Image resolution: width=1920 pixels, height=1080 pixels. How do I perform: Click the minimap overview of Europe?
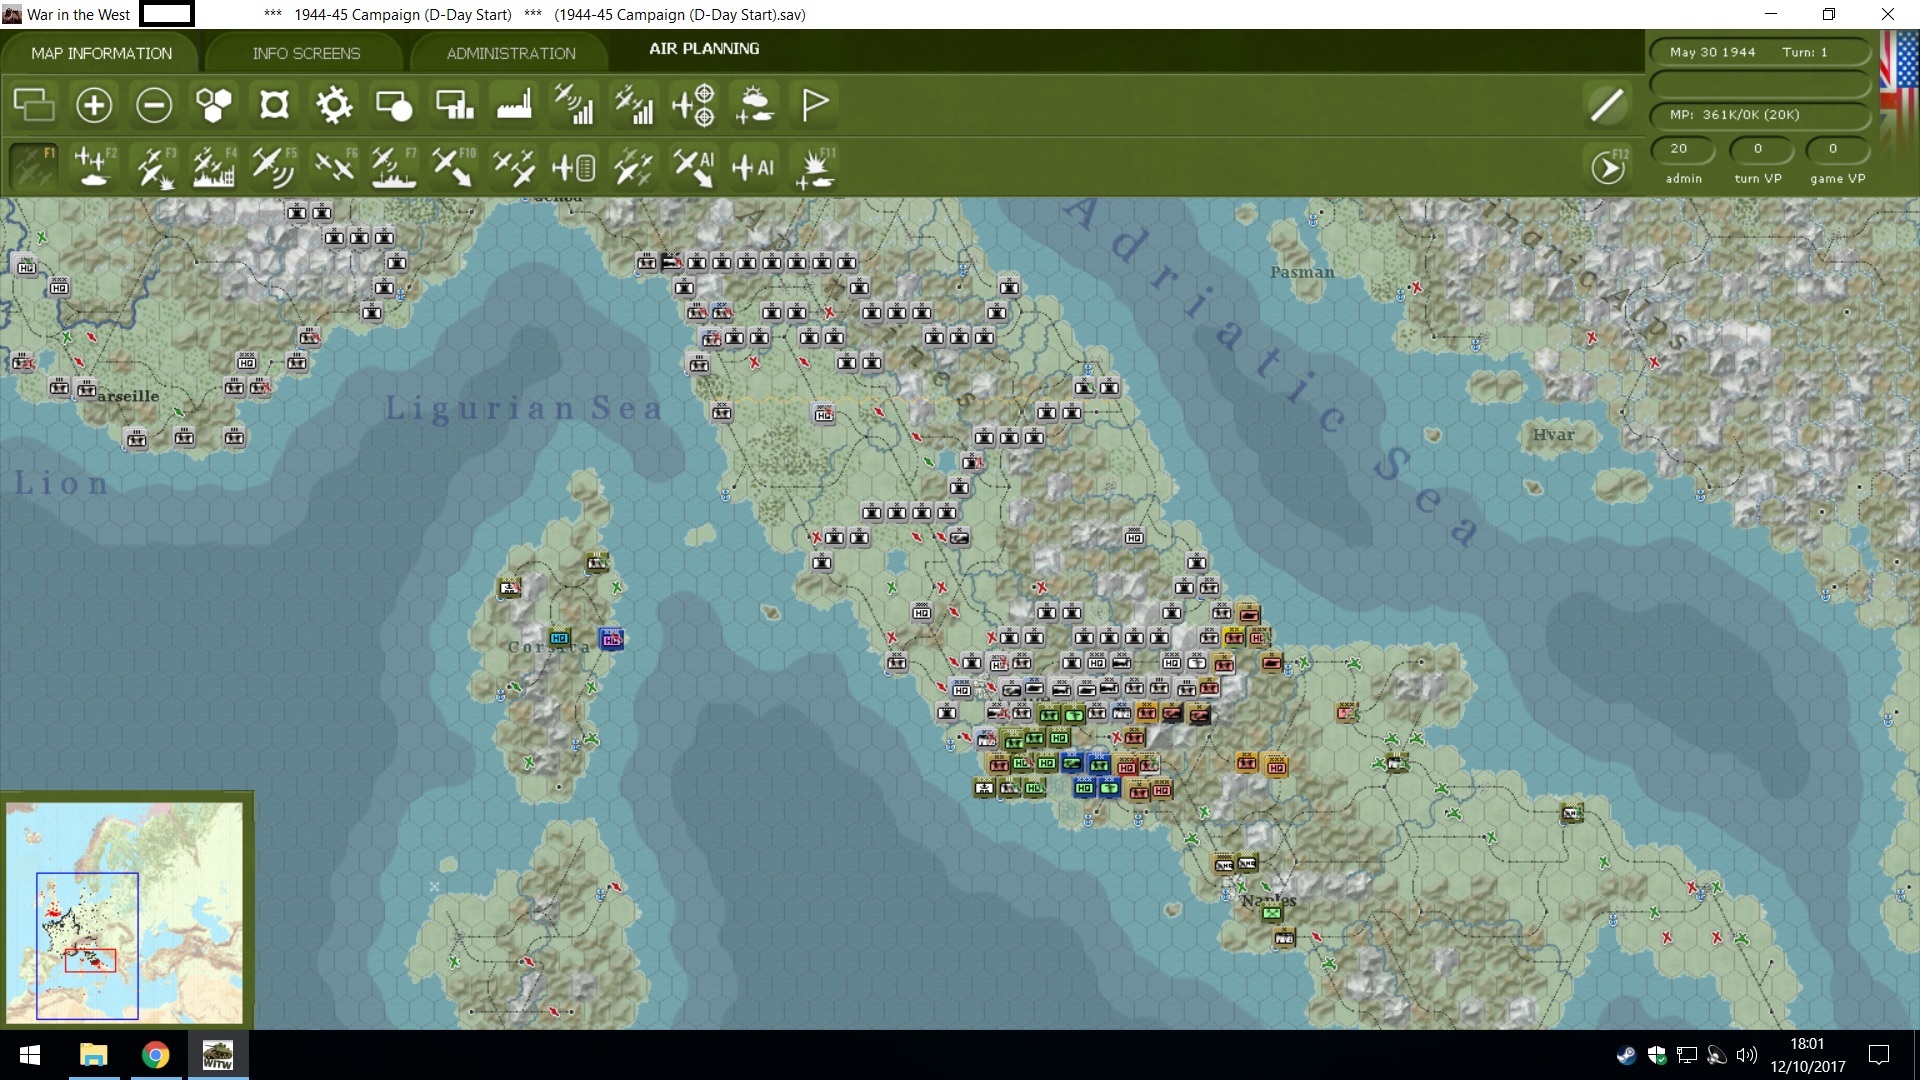click(x=124, y=912)
